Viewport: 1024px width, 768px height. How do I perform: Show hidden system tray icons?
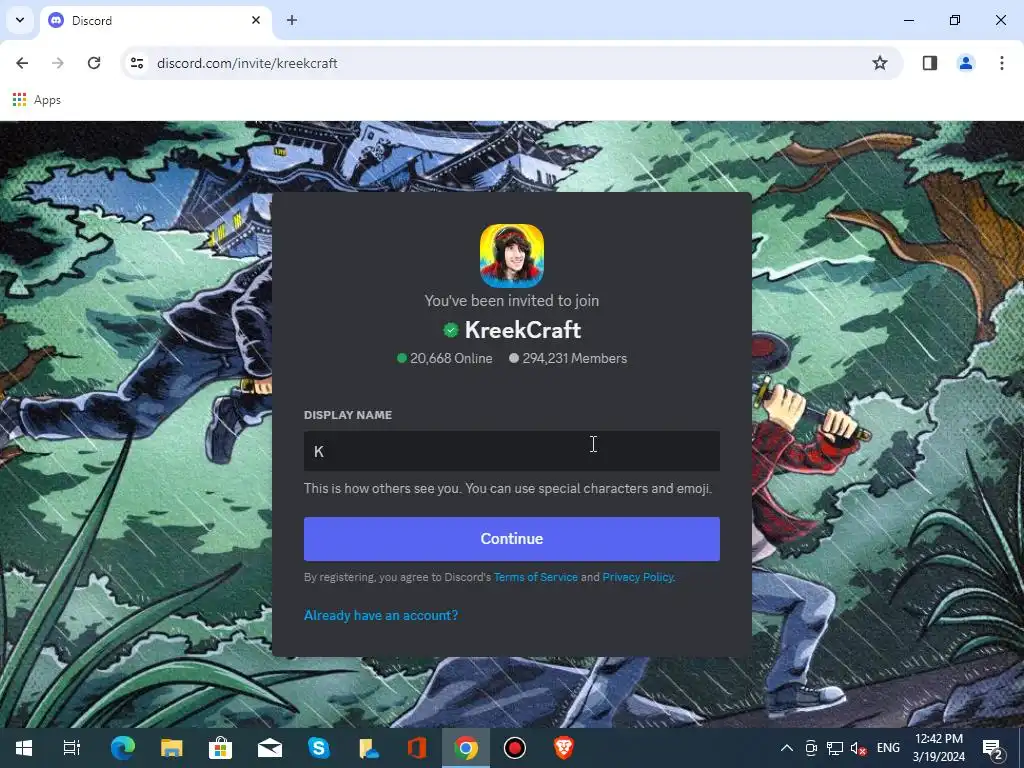pyautogui.click(x=787, y=748)
